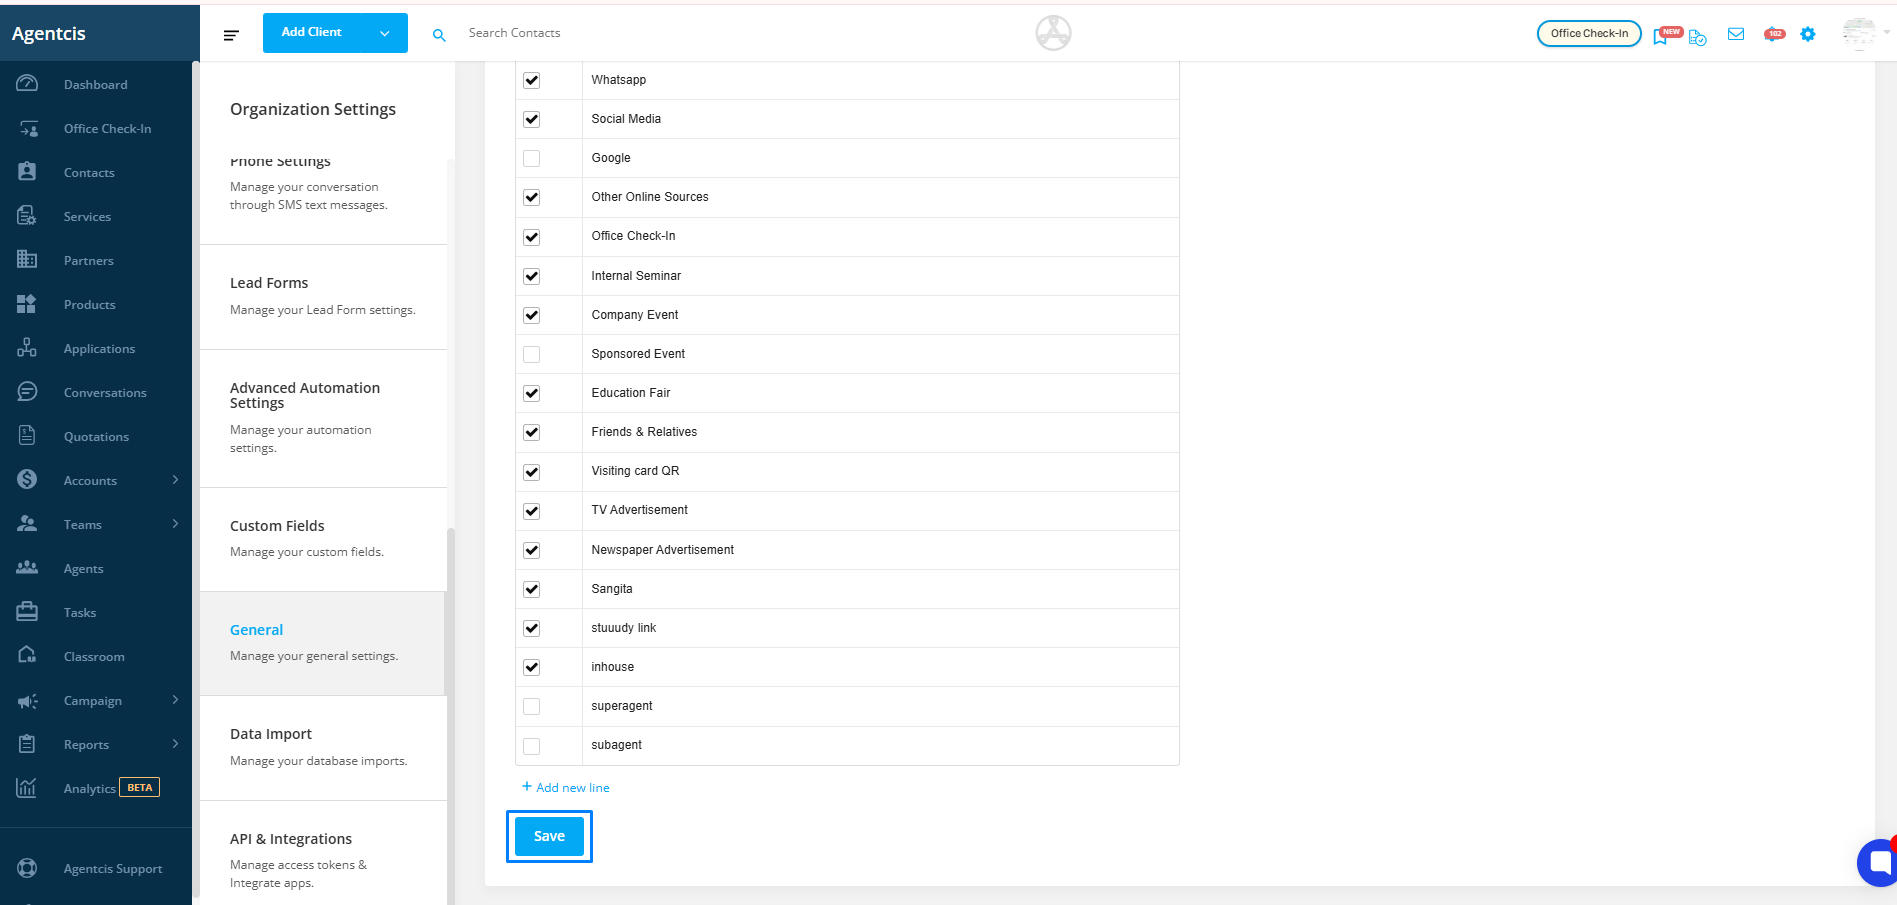Open Advanced Automation Settings

pos(323,418)
